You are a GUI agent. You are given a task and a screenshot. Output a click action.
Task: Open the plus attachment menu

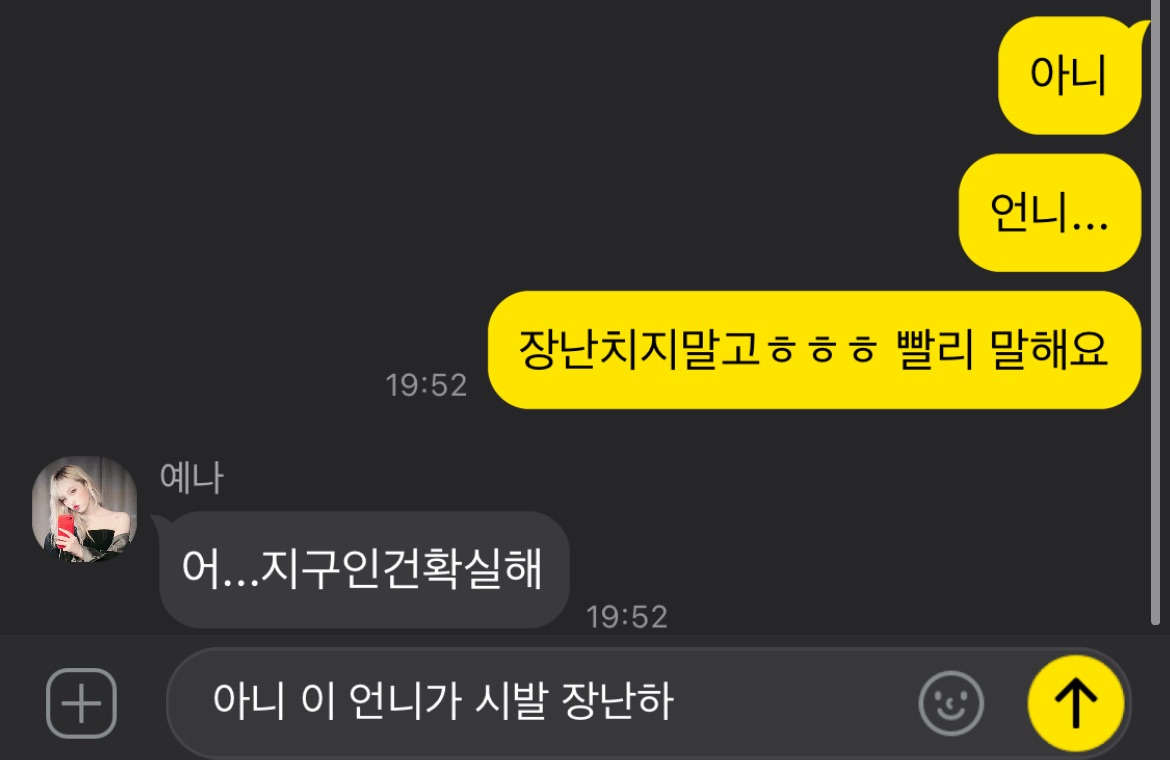(81, 703)
